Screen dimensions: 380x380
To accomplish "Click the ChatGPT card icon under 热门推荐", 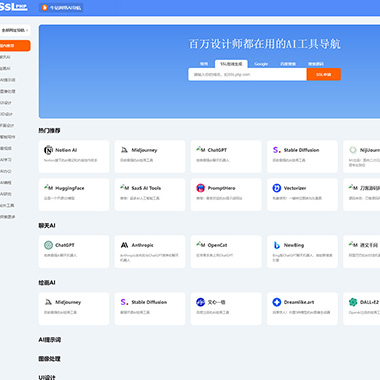I will (201, 150).
